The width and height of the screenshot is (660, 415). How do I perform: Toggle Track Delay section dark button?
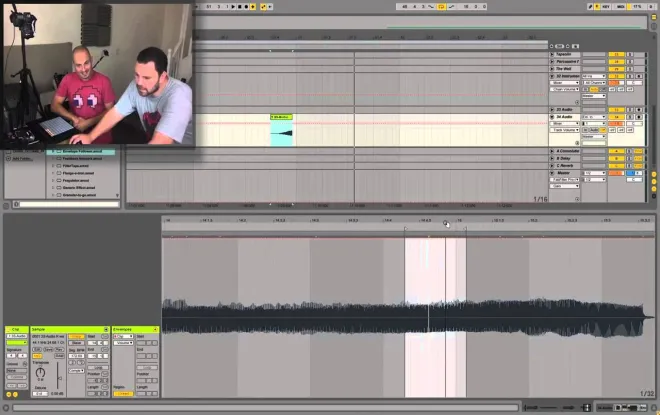coord(654,196)
